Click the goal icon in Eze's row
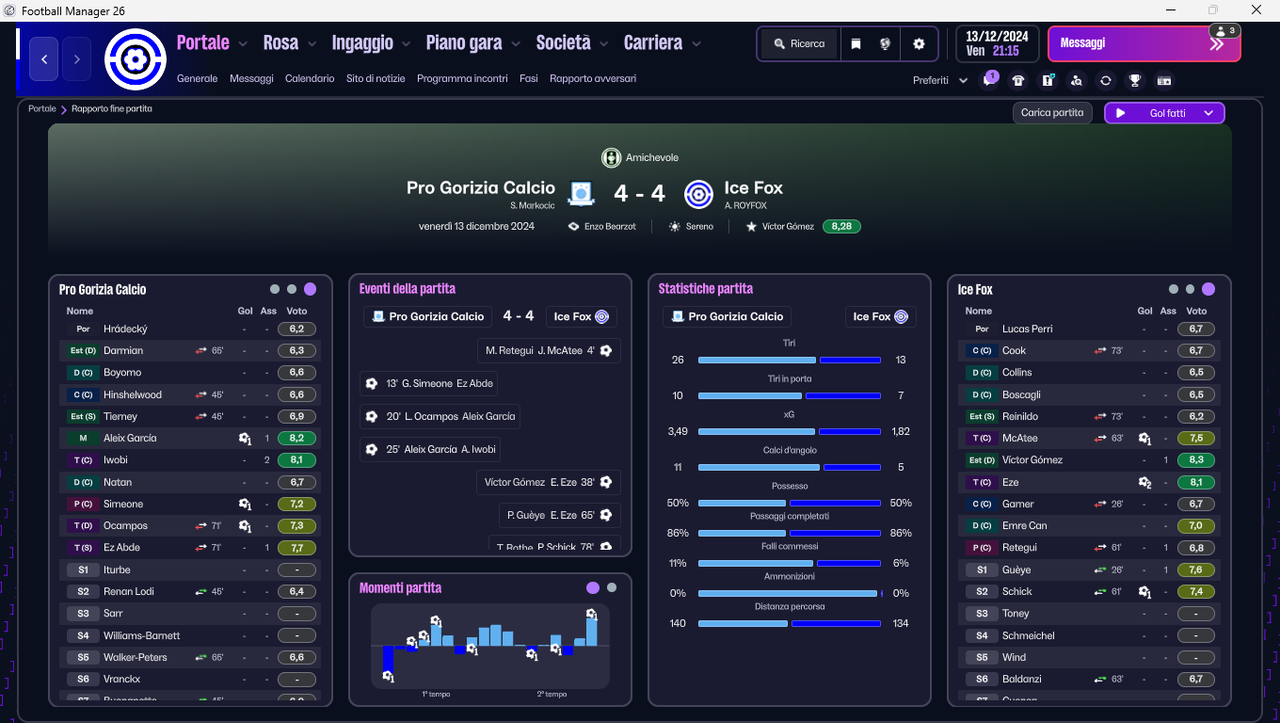This screenshot has width=1280, height=723. 1145,482
